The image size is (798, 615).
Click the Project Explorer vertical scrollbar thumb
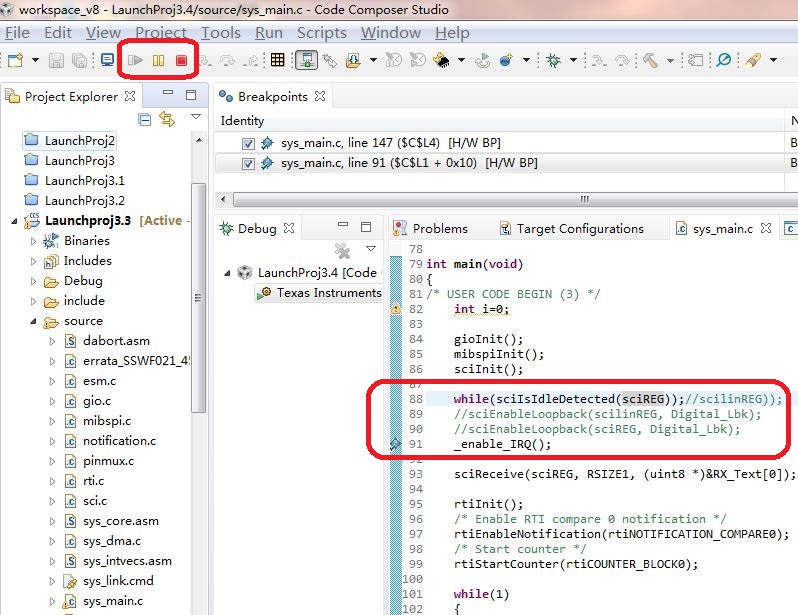coord(198,297)
